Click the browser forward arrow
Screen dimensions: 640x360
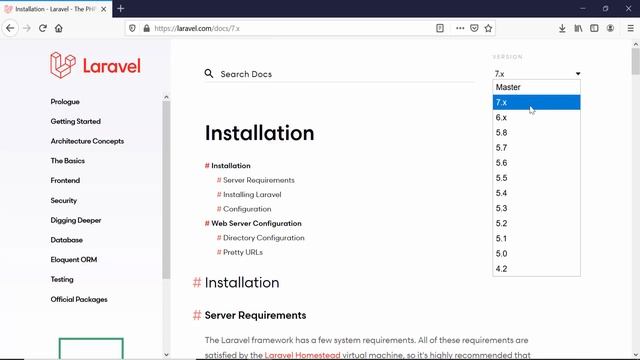point(27,28)
